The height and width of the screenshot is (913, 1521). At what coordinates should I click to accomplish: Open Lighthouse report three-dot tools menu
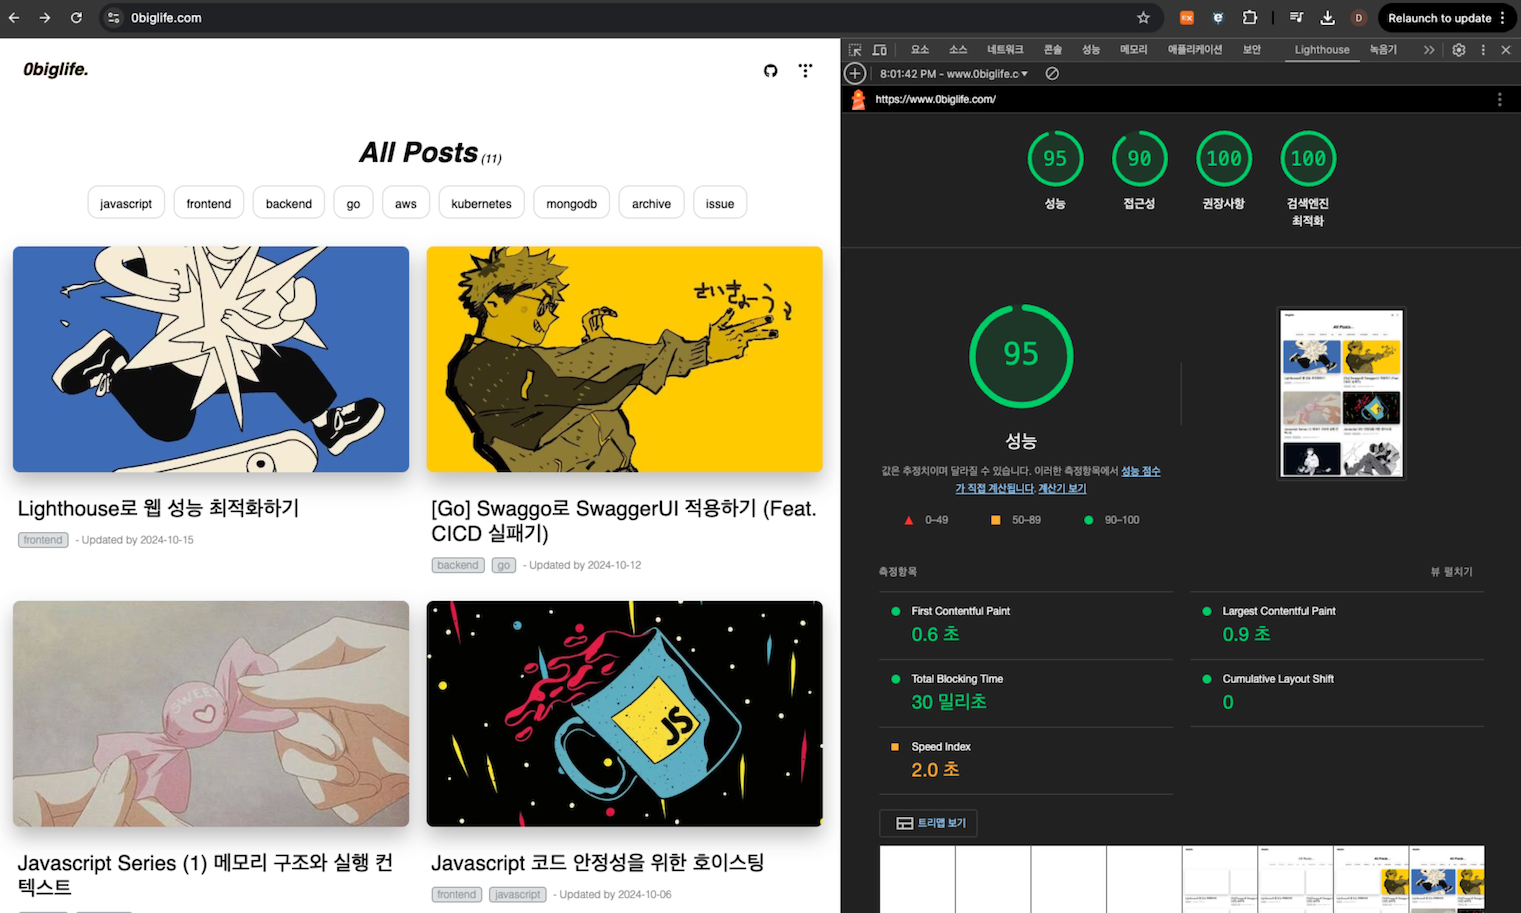click(x=1499, y=99)
